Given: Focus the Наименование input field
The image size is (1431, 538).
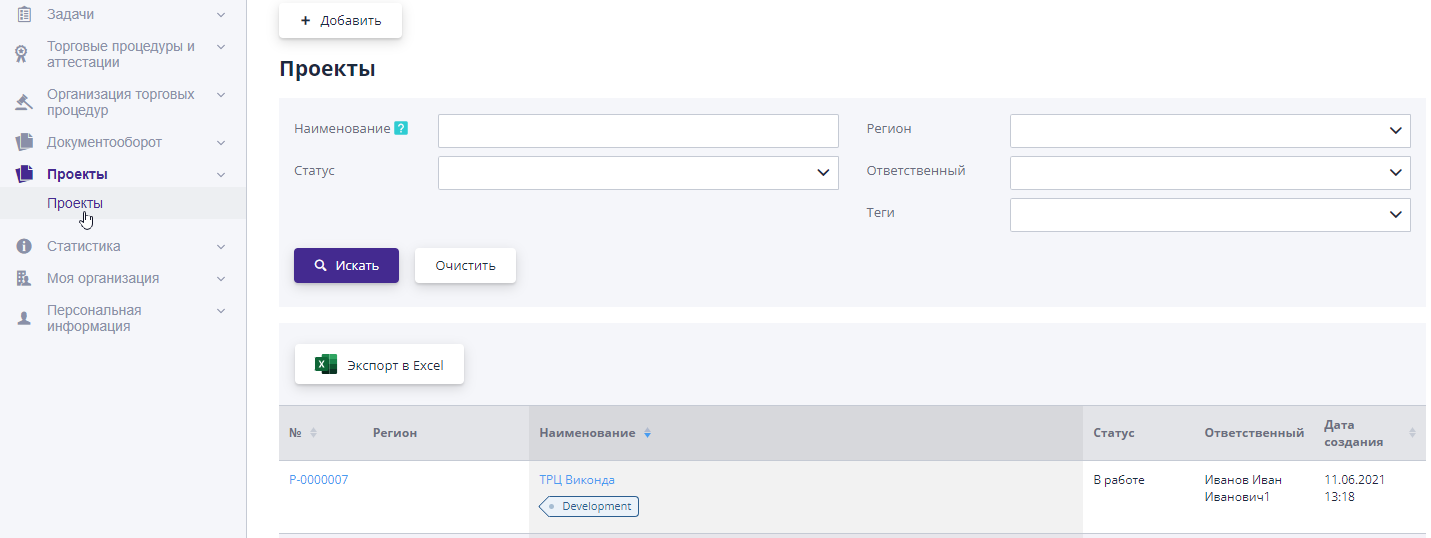Looking at the screenshot, I should (x=638, y=131).
